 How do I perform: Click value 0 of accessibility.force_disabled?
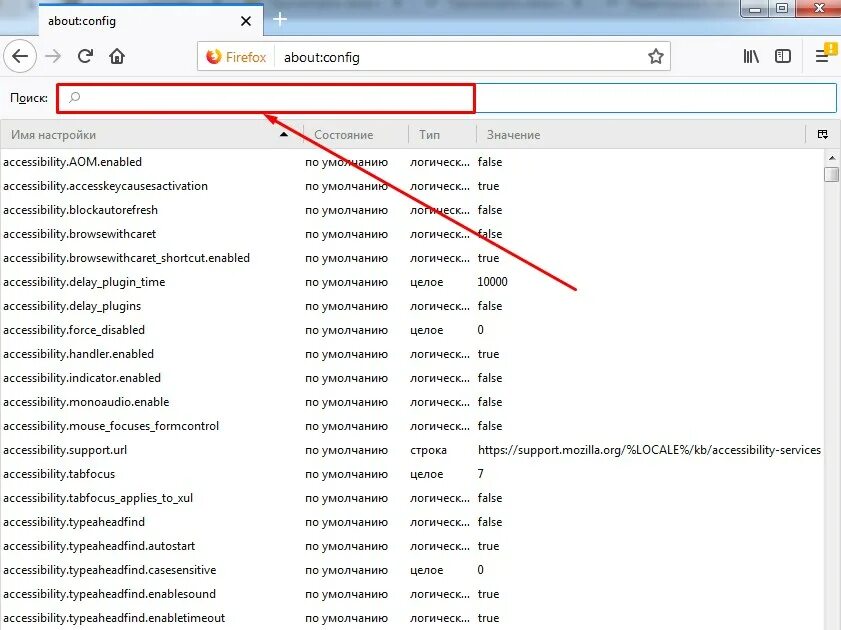[x=481, y=330]
